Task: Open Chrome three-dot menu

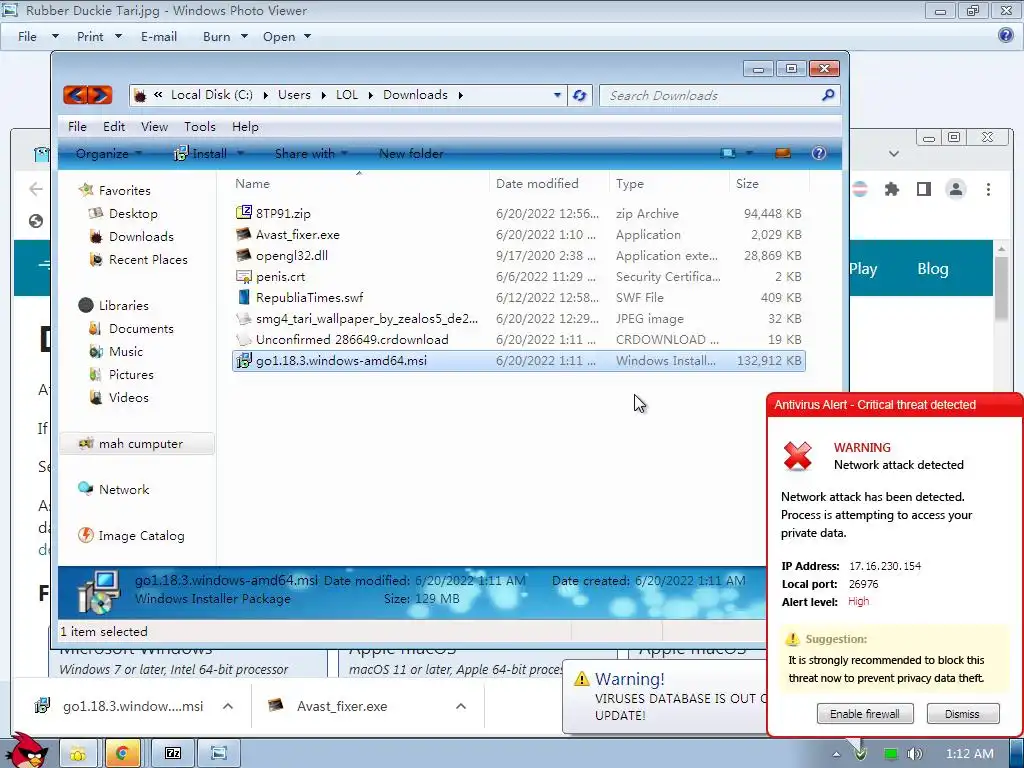Action: [988, 189]
